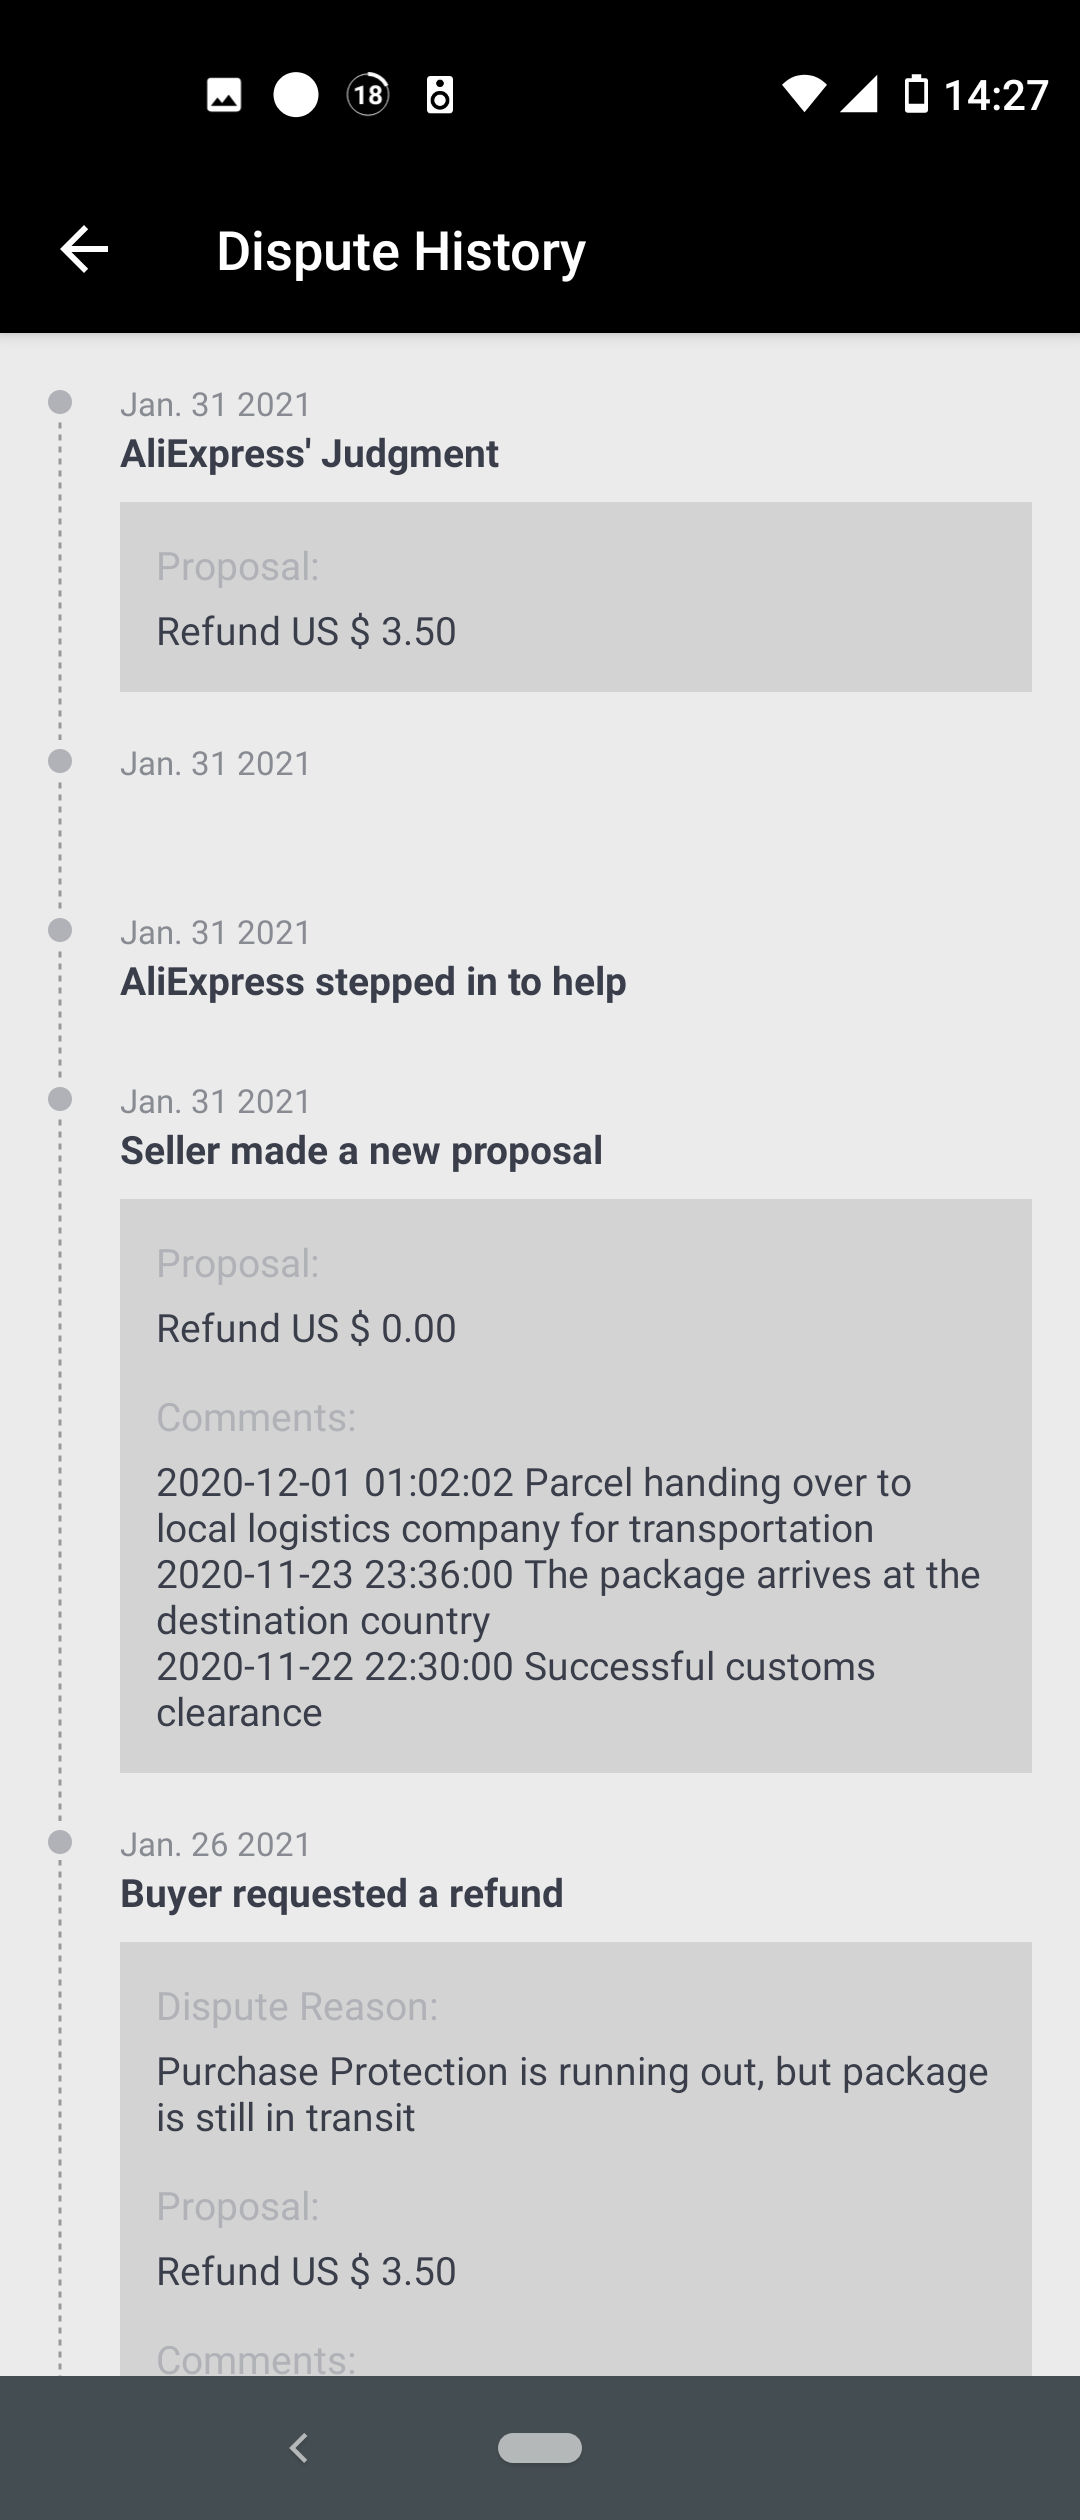This screenshot has width=1080, height=2520.
Task: Select the AliExpress' Judgment entry
Action: tap(309, 454)
